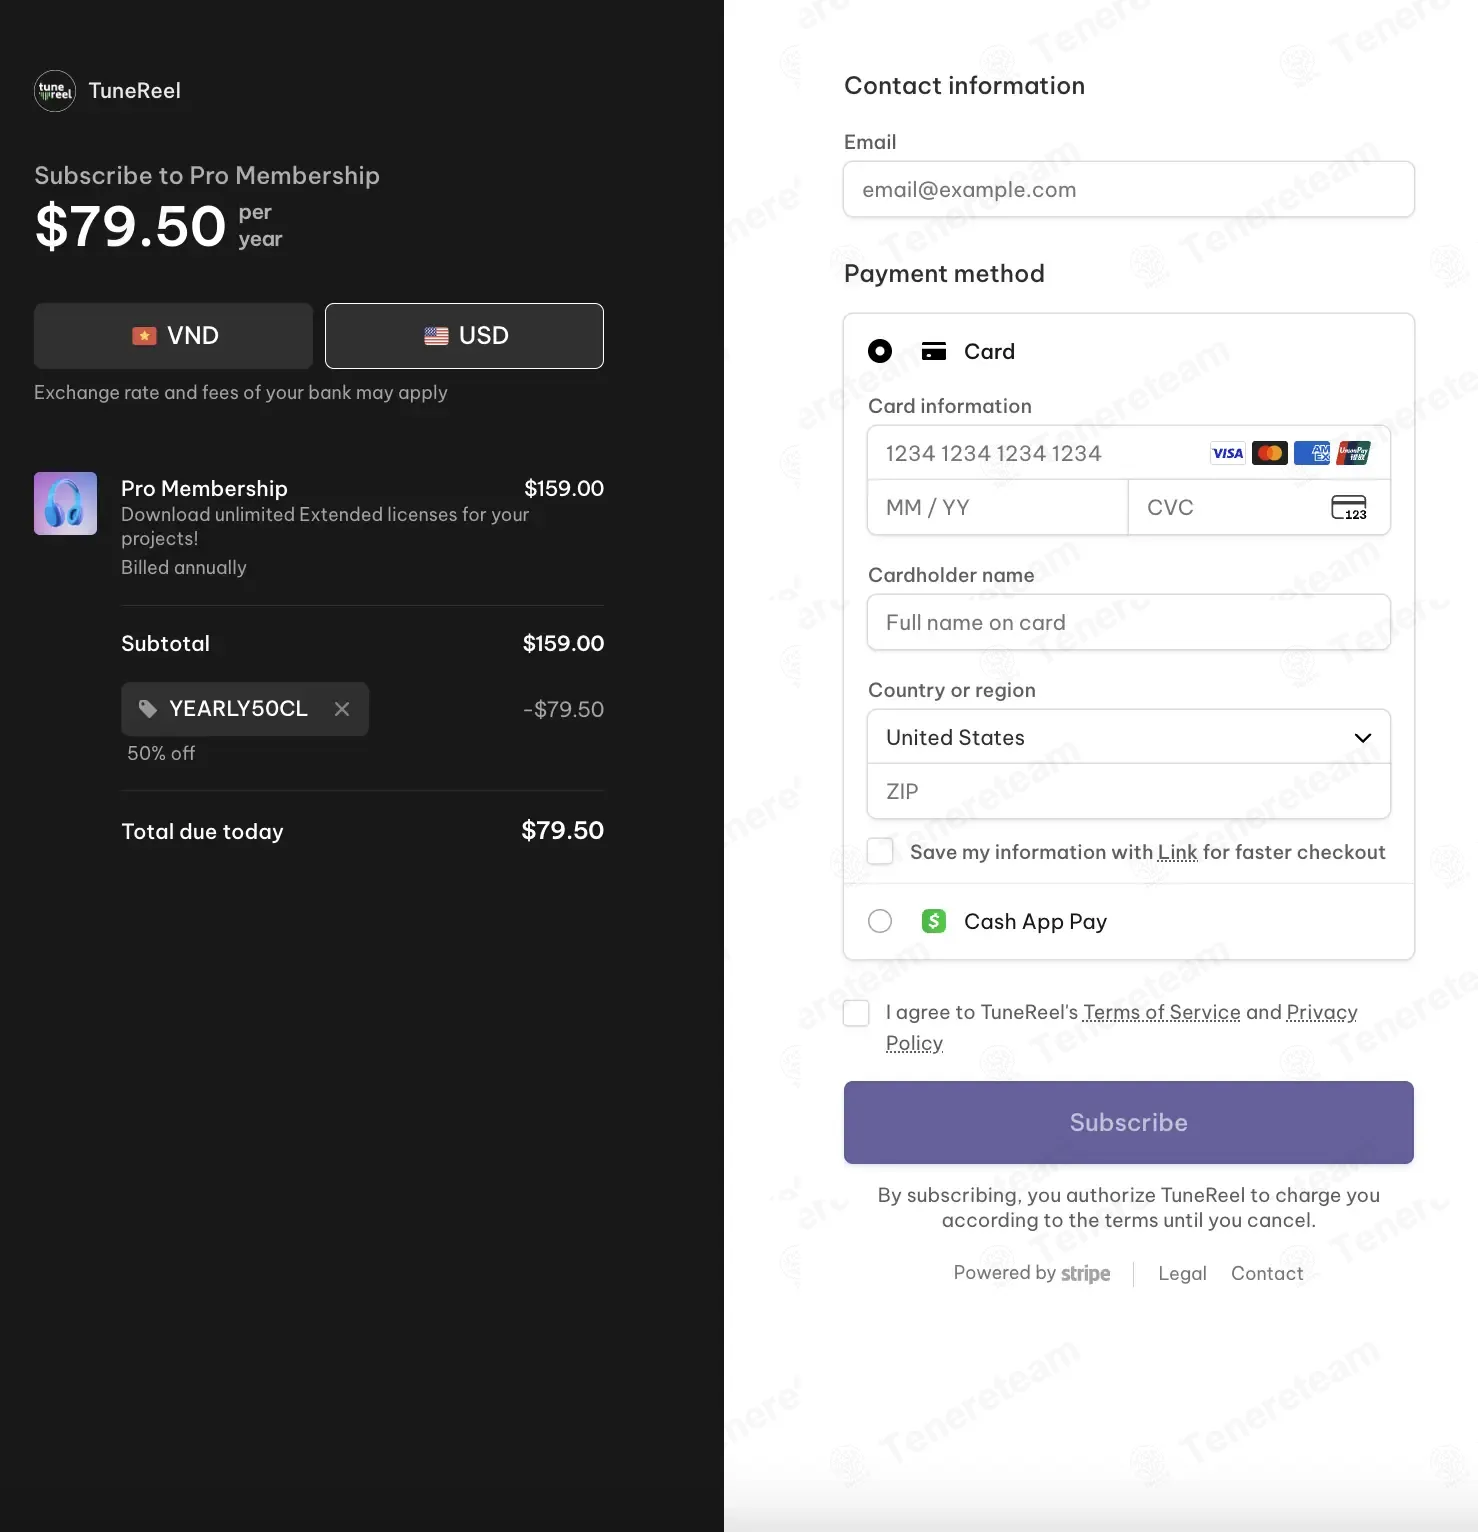Click the Pro Membership headphones thumbnail
The image size is (1478, 1532).
point(65,503)
